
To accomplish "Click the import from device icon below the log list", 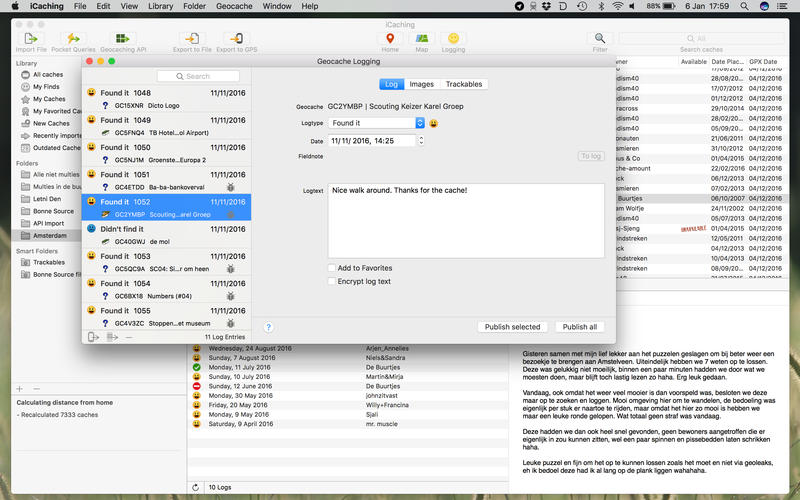I will click(93, 337).
